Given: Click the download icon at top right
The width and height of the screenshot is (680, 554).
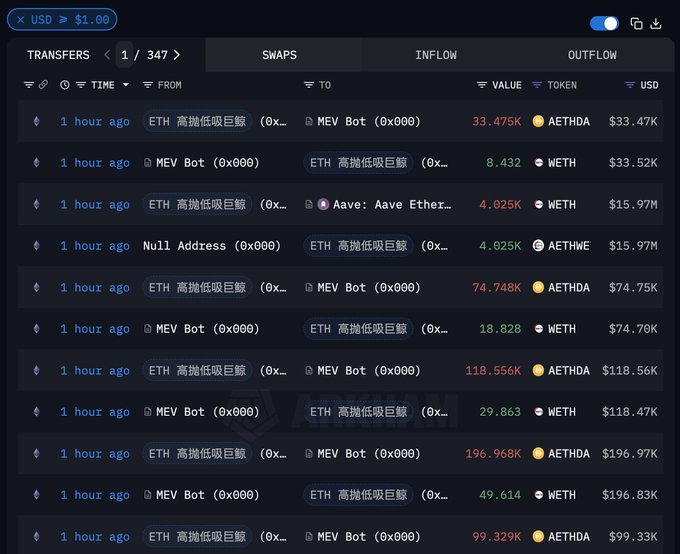Looking at the screenshot, I should pyautogui.click(x=656, y=23).
